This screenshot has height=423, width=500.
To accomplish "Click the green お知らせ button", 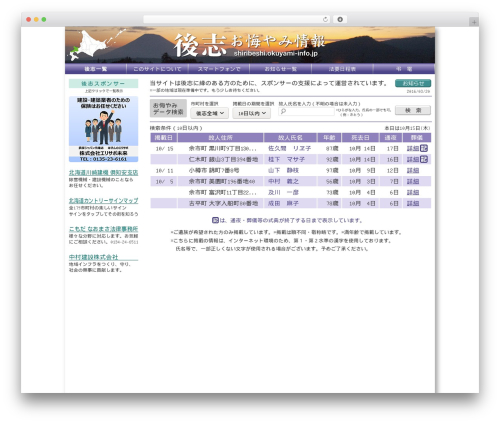I will 413,83.
